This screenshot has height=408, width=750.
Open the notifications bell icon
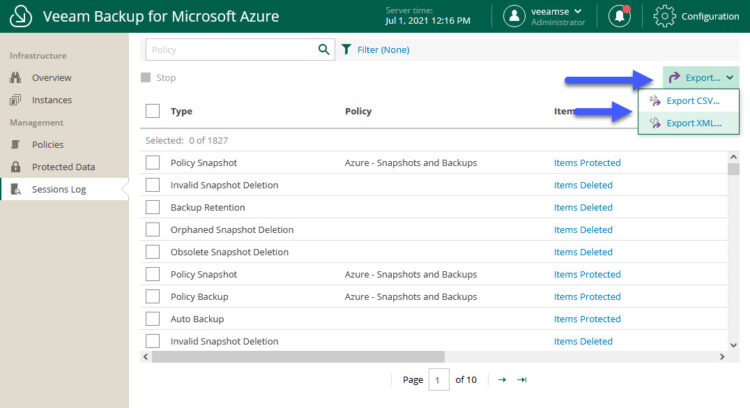tap(619, 16)
